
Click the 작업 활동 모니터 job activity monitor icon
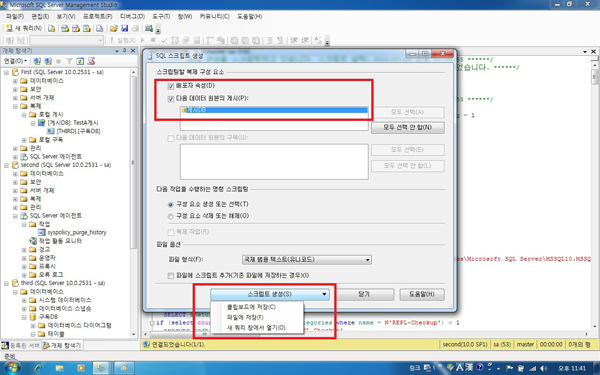(33, 241)
